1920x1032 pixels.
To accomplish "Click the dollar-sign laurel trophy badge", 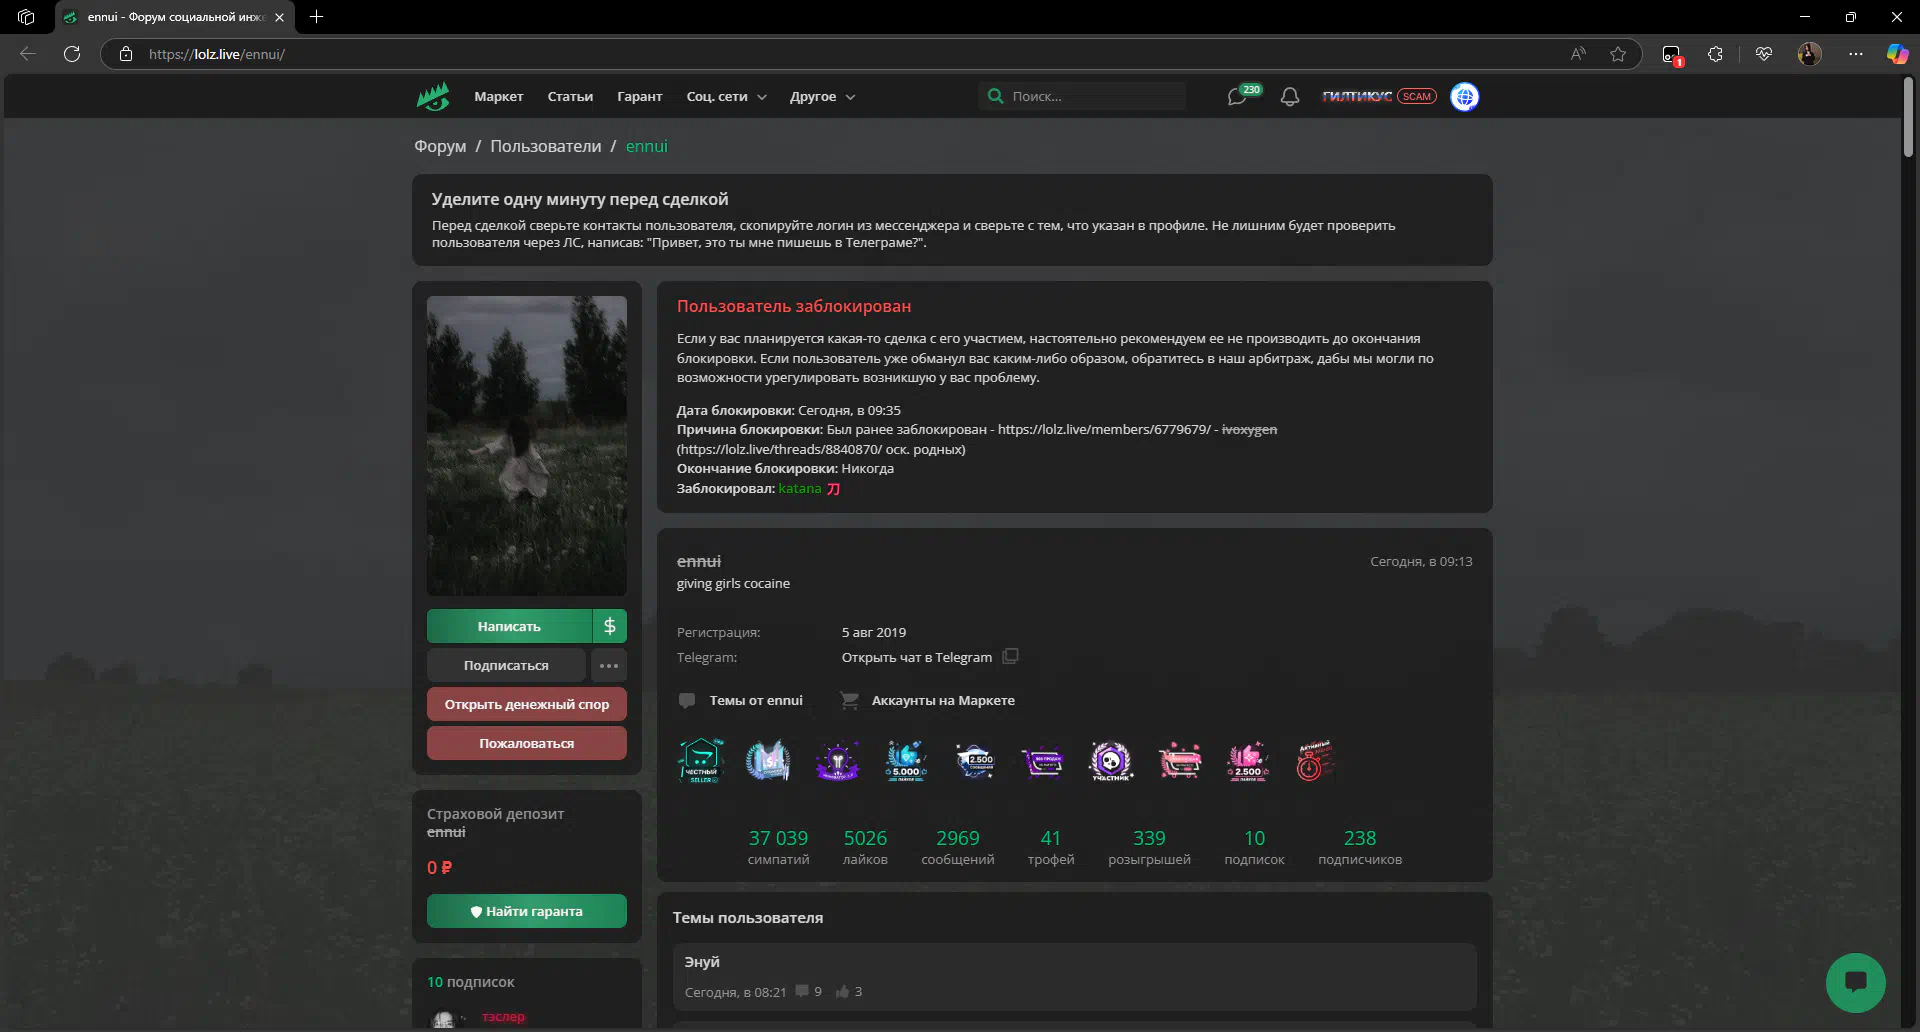I will tap(768, 761).
